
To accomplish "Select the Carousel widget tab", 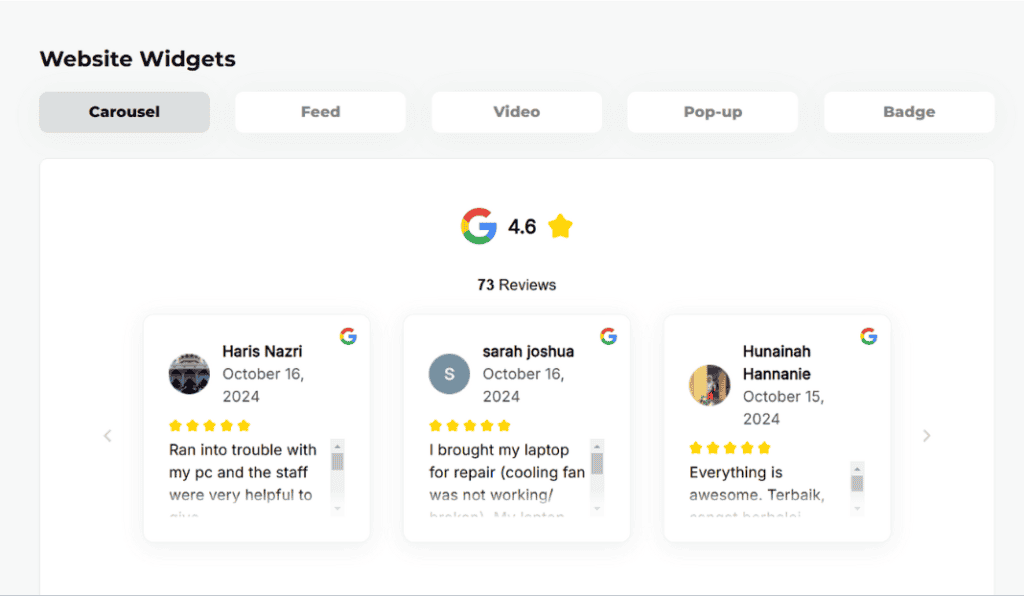I will click(124, 112).
